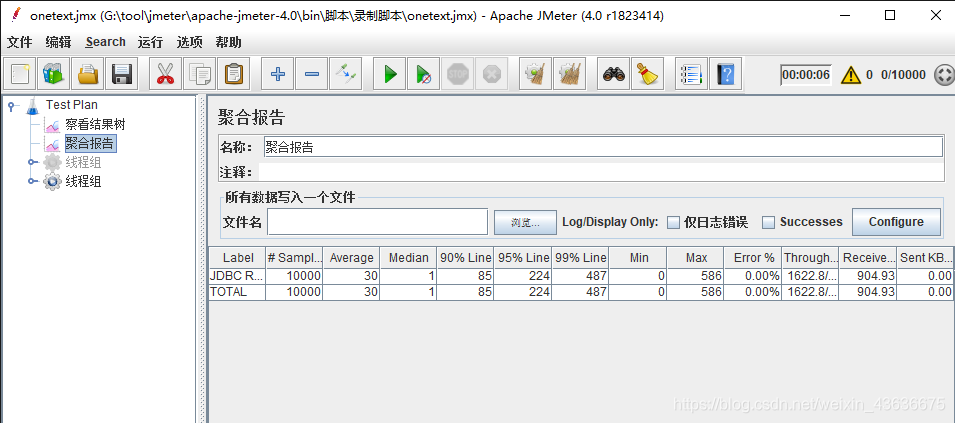Click the Sent KB column header
The width and height of the screenshot is (955, 423).
click(925, 257)
